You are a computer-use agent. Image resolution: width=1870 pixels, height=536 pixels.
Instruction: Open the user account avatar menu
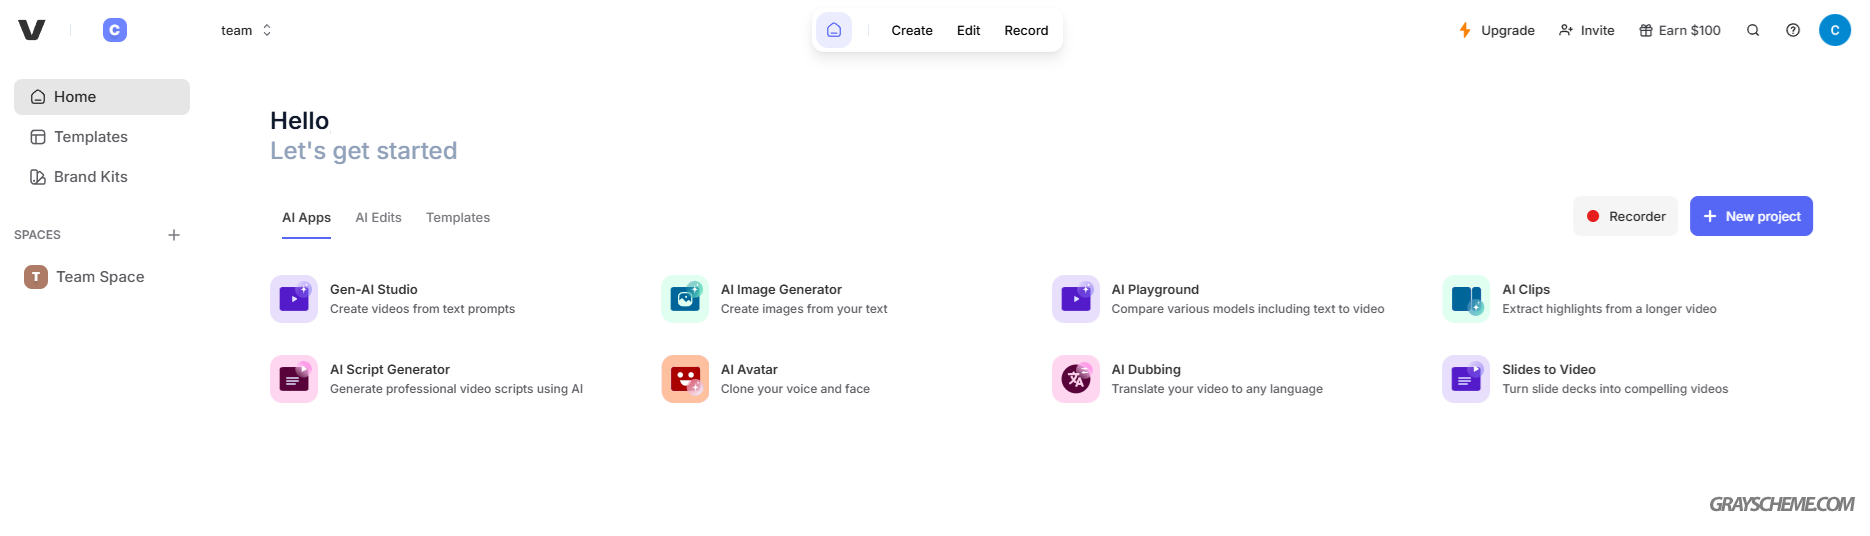[1835, 30]
